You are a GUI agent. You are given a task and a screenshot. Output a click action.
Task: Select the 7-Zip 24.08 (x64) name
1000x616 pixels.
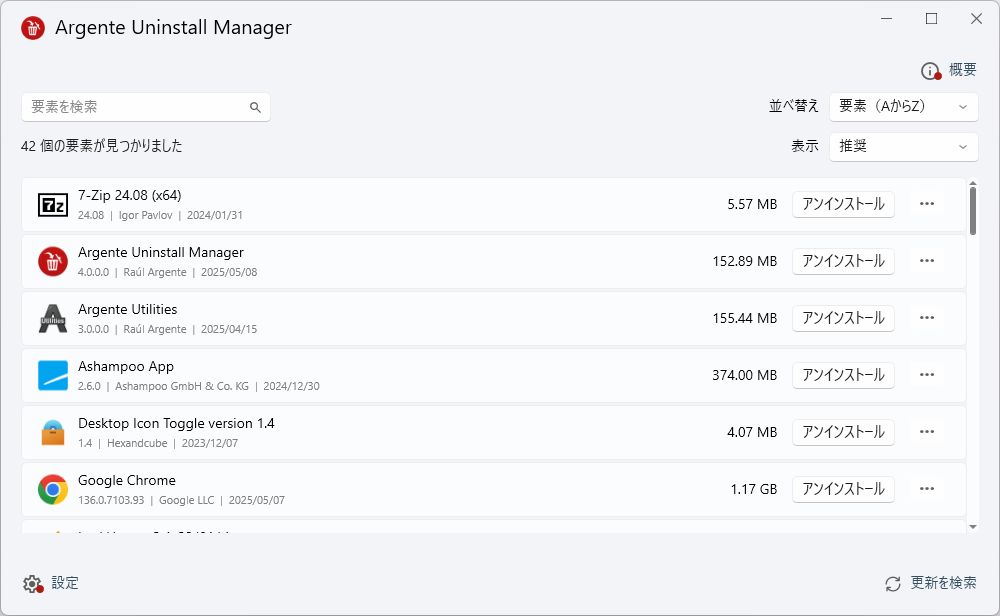point(129,195)
